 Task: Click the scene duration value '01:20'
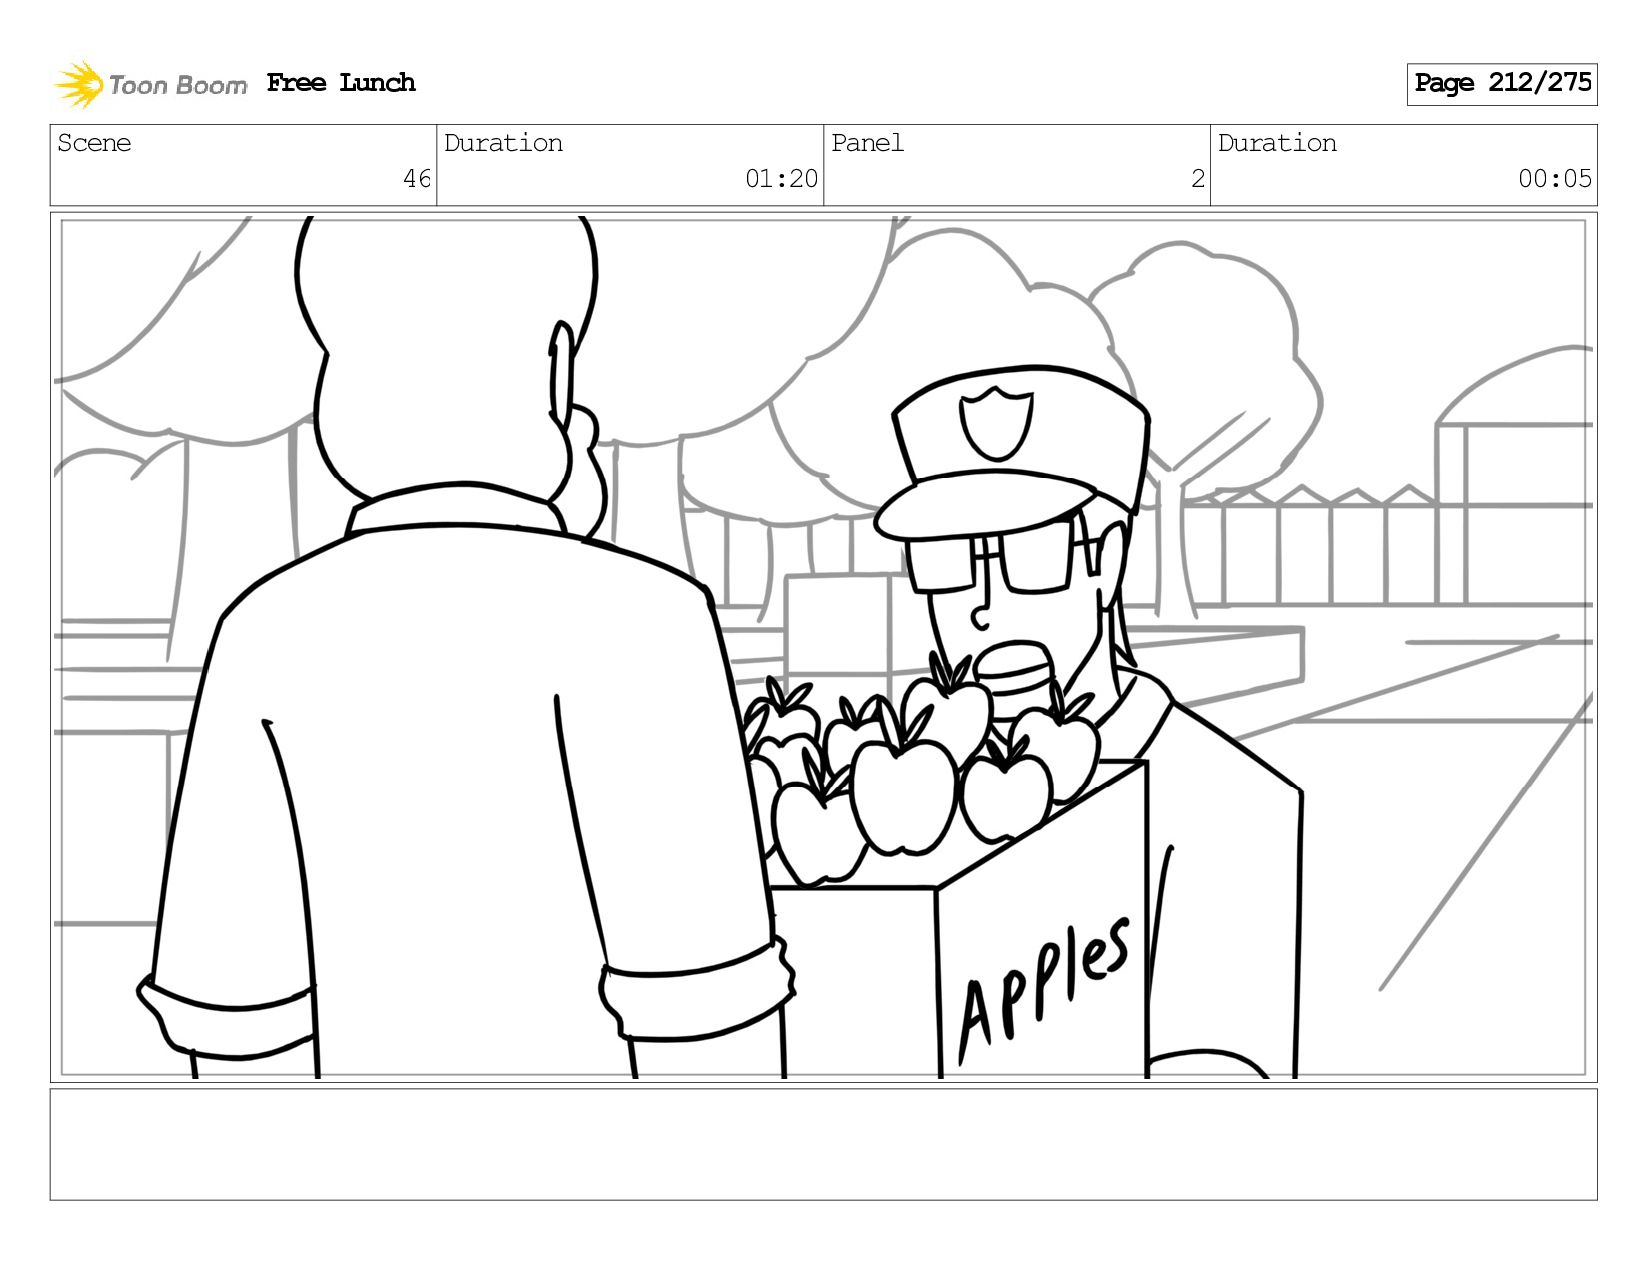(781, 179)
